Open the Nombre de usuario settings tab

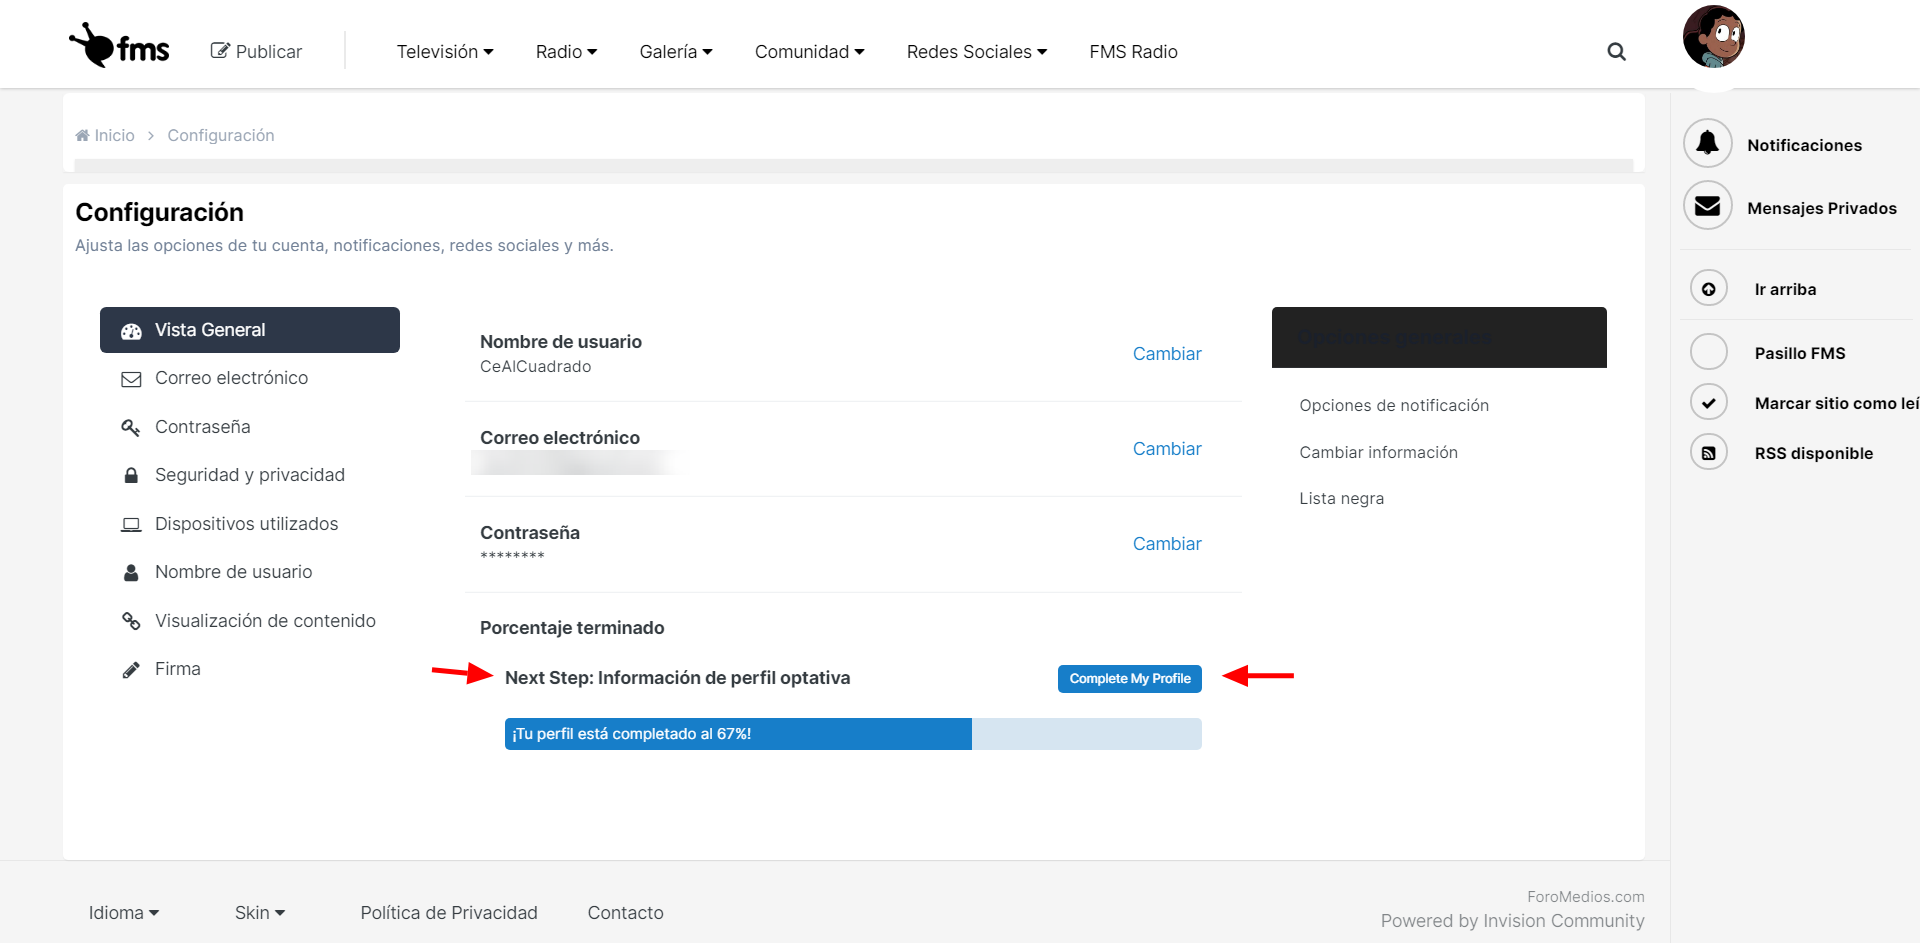click(250, 572)
